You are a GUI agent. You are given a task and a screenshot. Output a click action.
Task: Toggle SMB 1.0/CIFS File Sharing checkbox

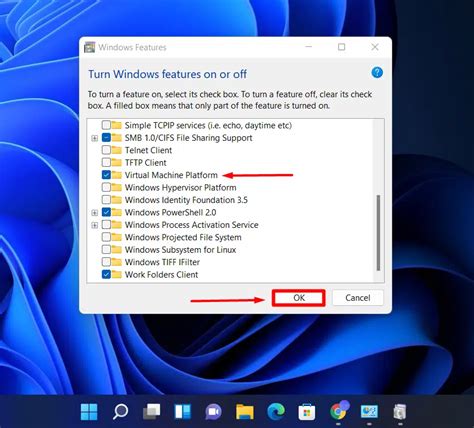coord(106,138)
